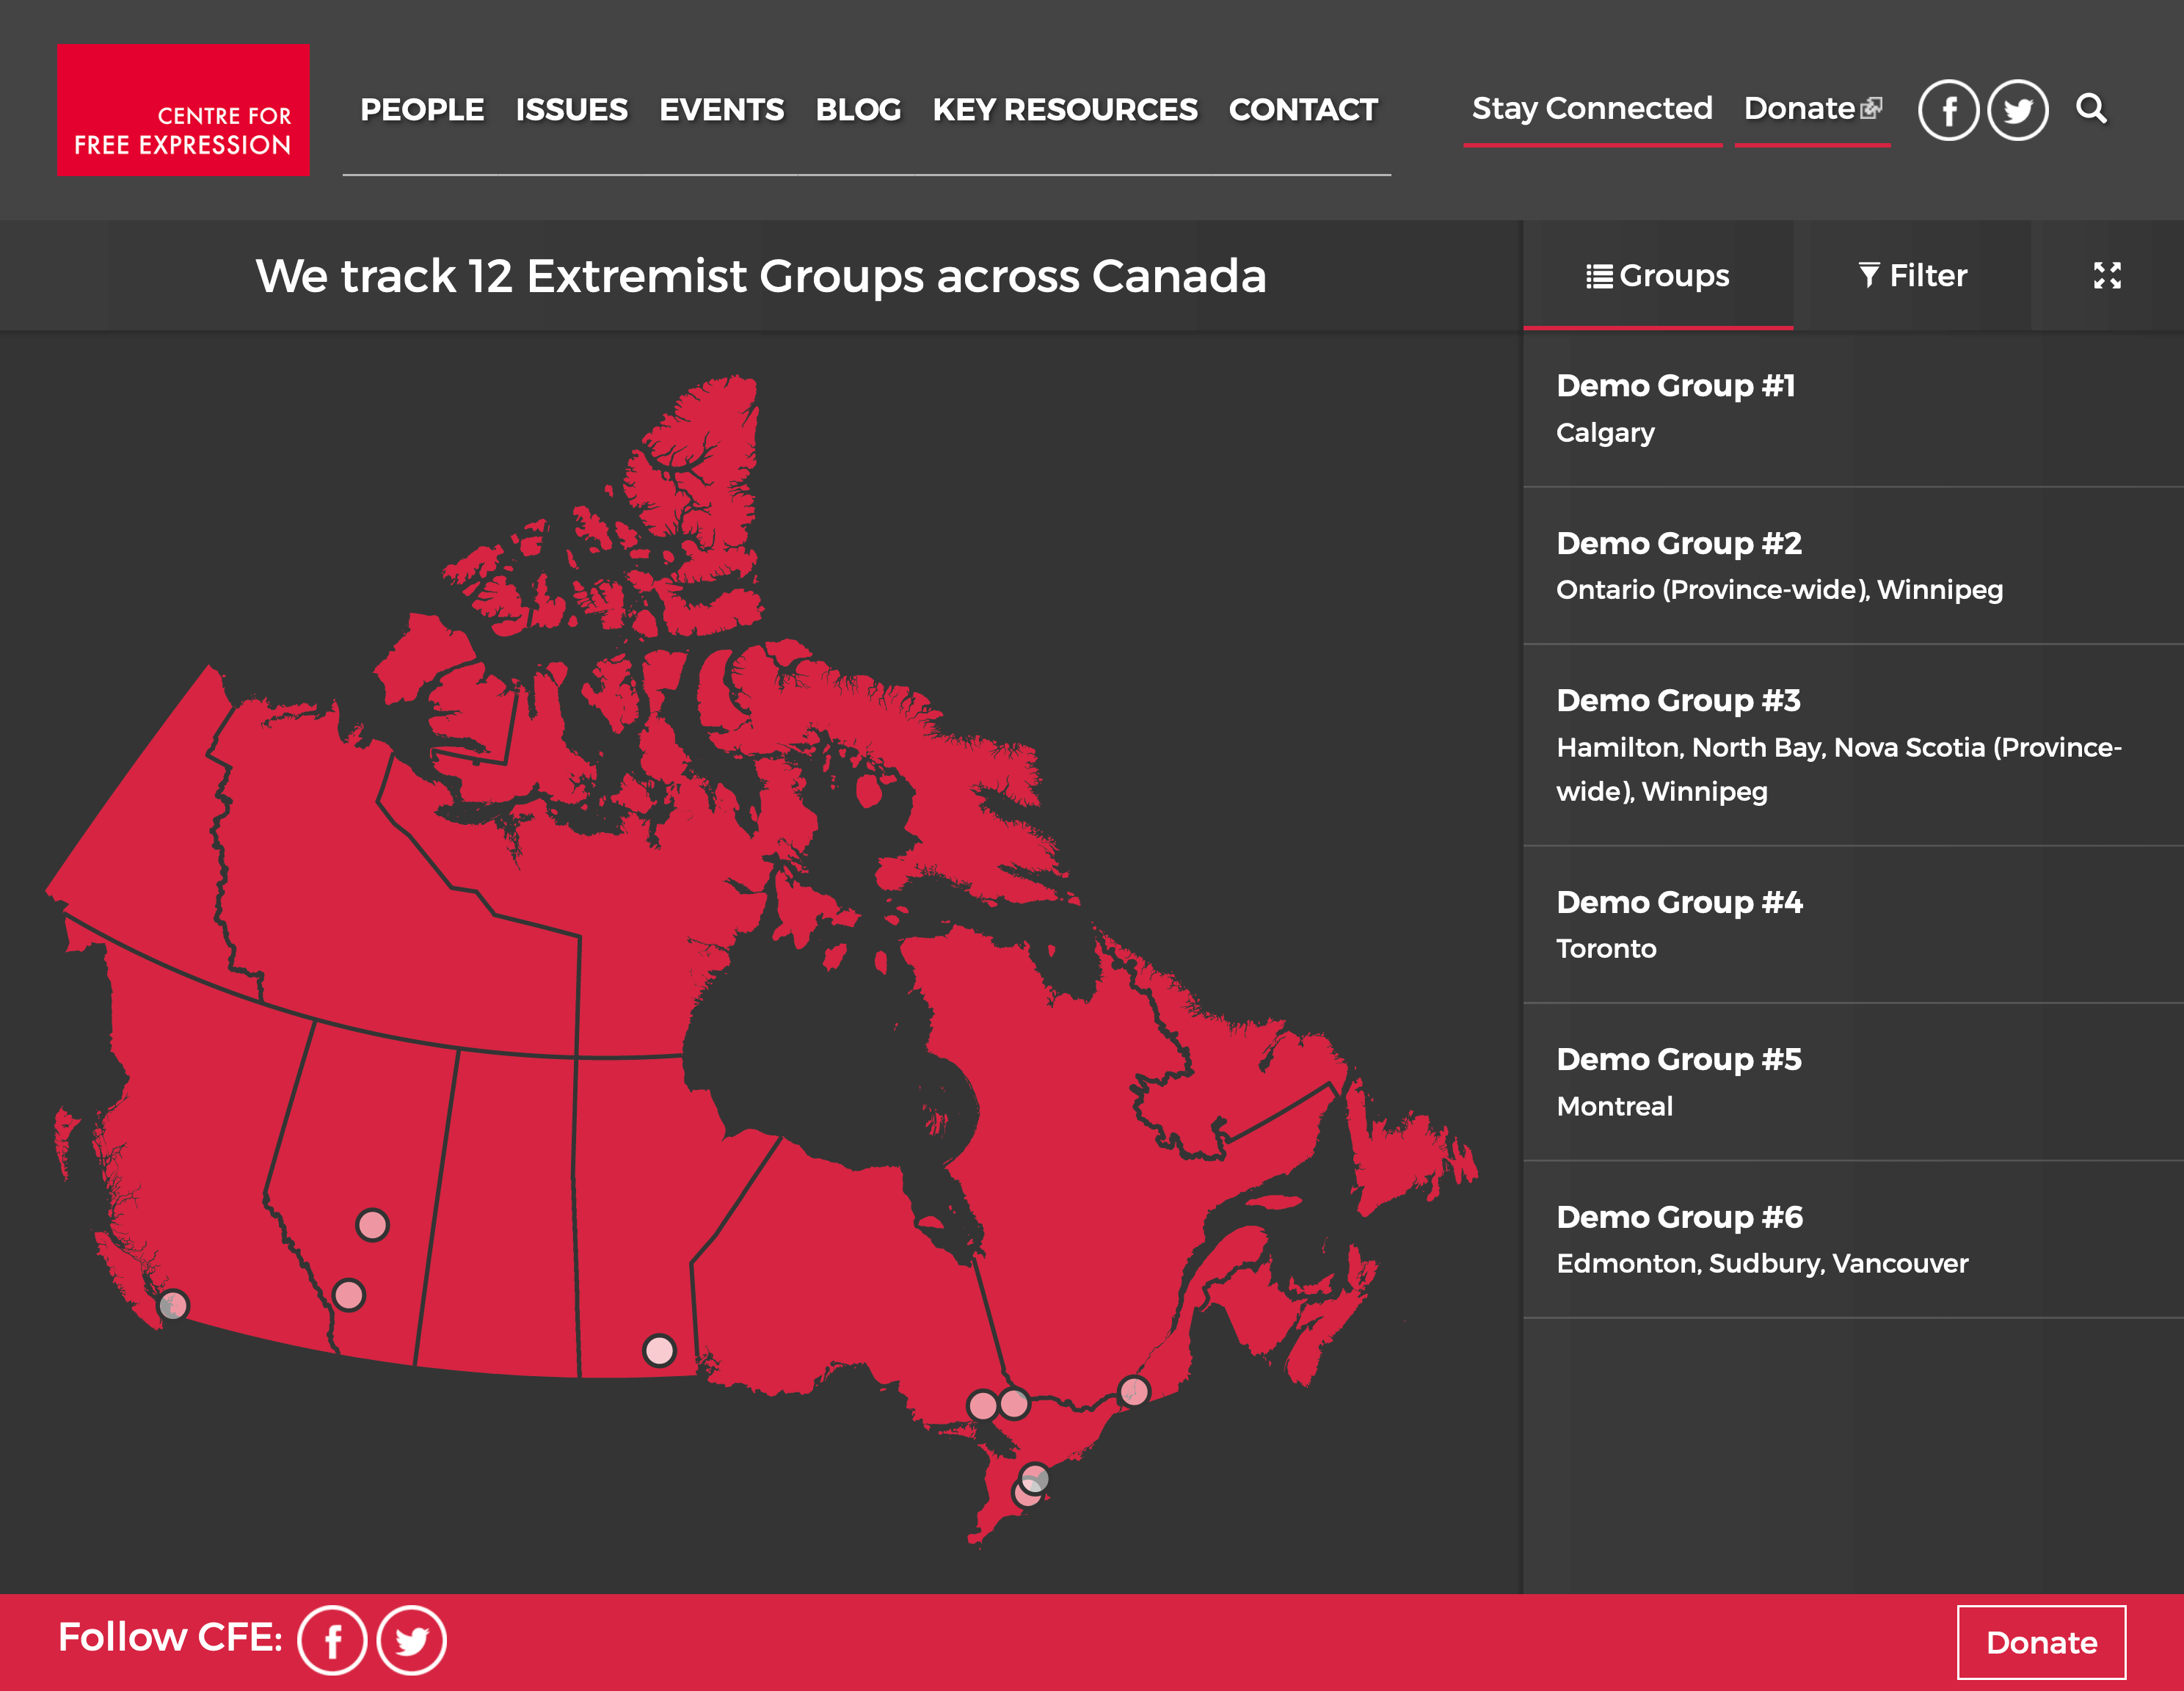Select Demo Group #1 Calgary entry
This screenshot has height=1691, width=2184.
1675,408
